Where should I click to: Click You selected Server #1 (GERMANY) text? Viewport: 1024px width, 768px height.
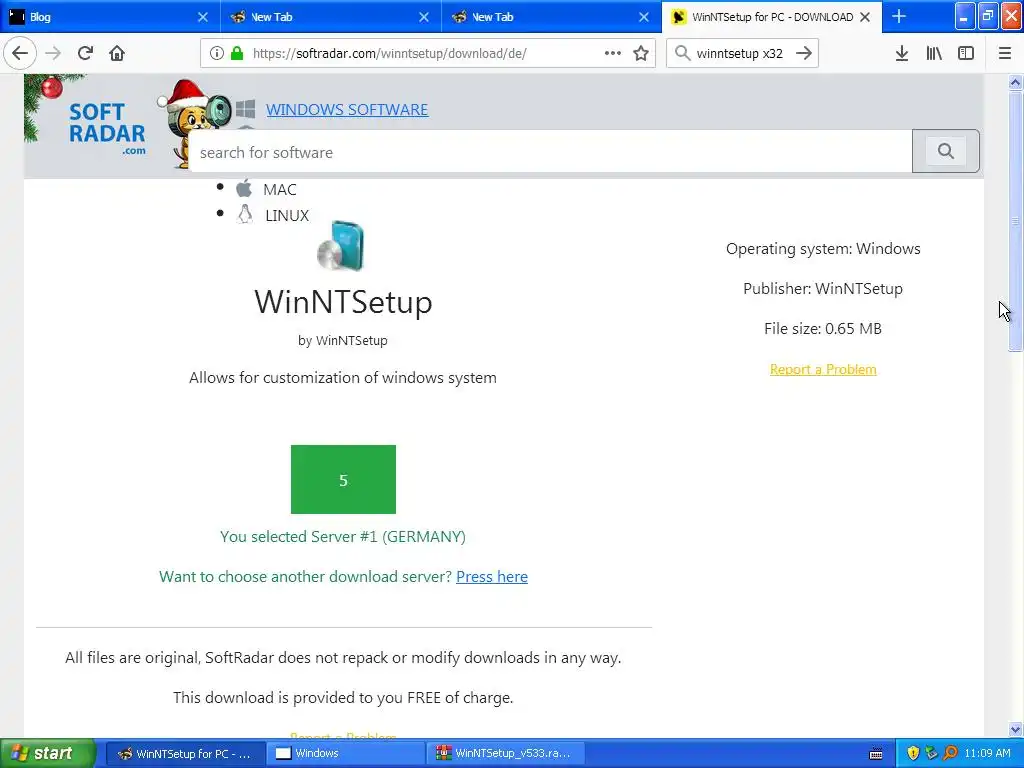point(343,537)
